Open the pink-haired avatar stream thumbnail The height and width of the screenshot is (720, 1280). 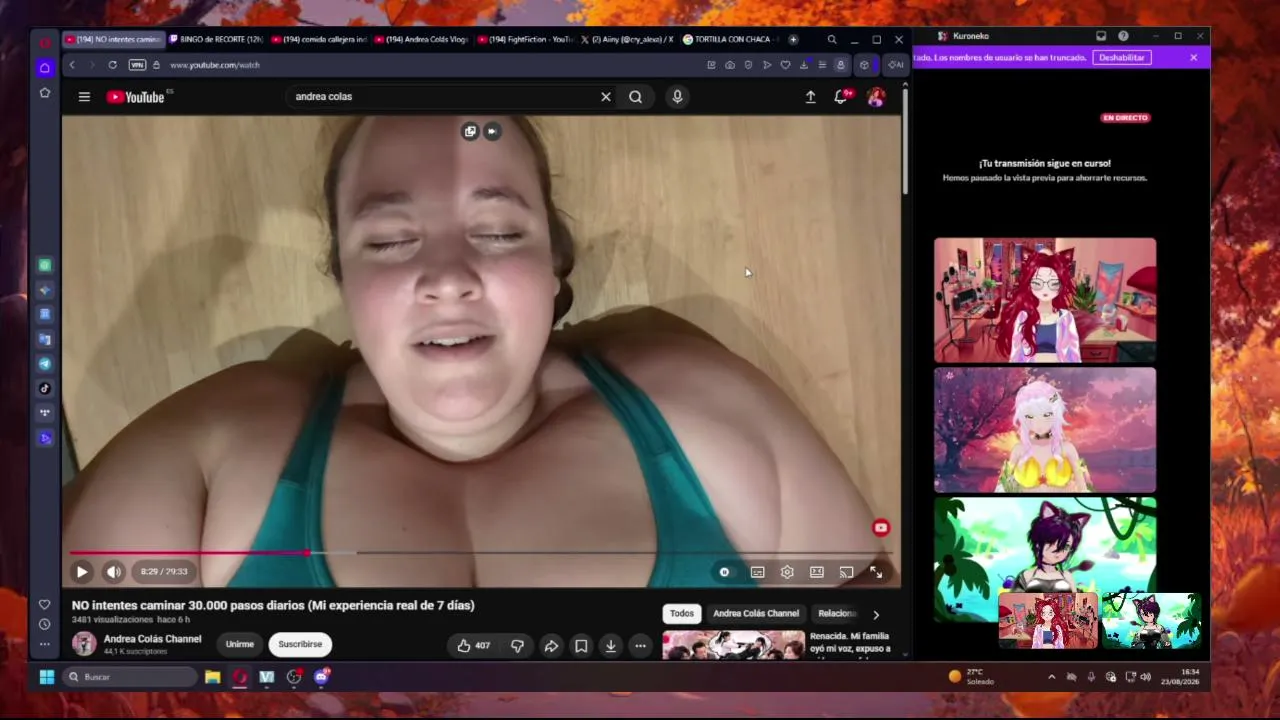coord(1045,430)
